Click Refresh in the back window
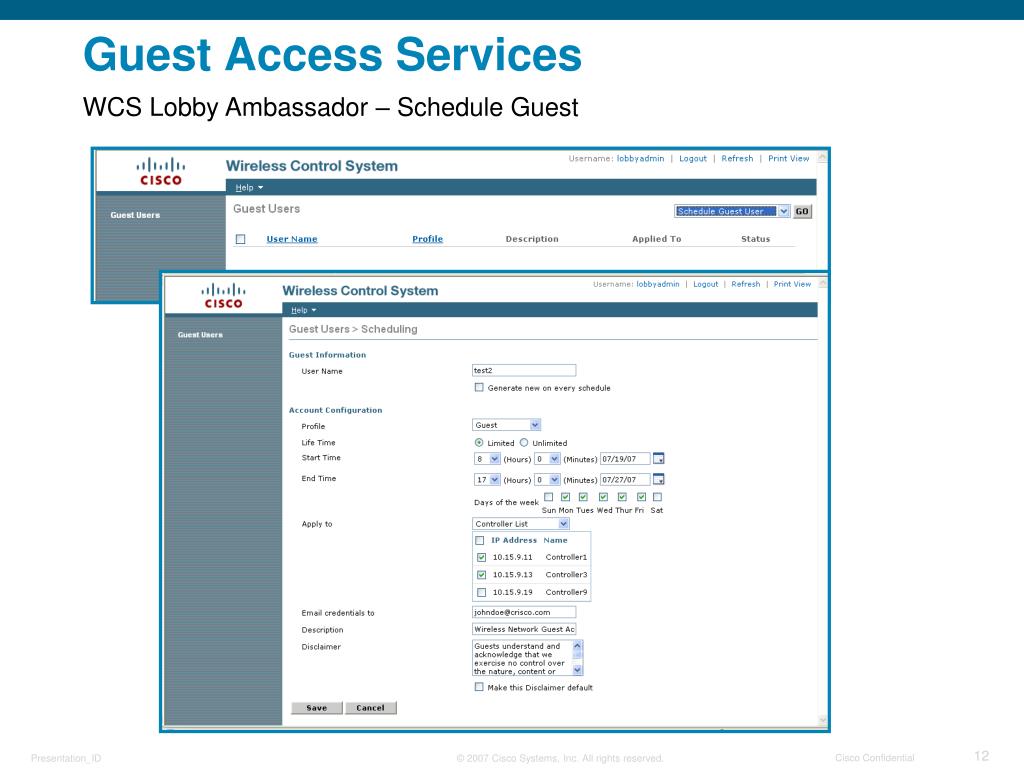 (737, 158)
